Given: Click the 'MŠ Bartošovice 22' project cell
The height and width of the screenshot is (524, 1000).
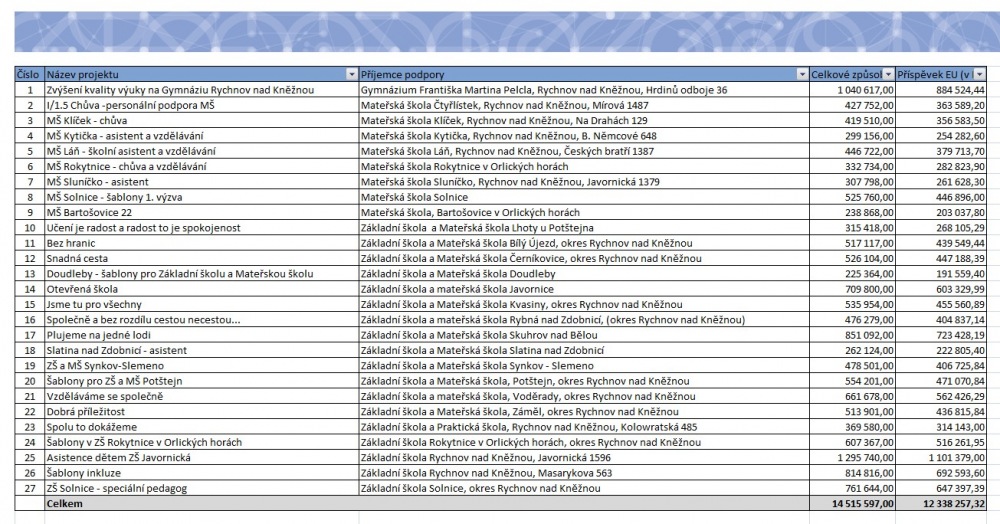Looking at the screenshot, I should click(x=202, y=212).
